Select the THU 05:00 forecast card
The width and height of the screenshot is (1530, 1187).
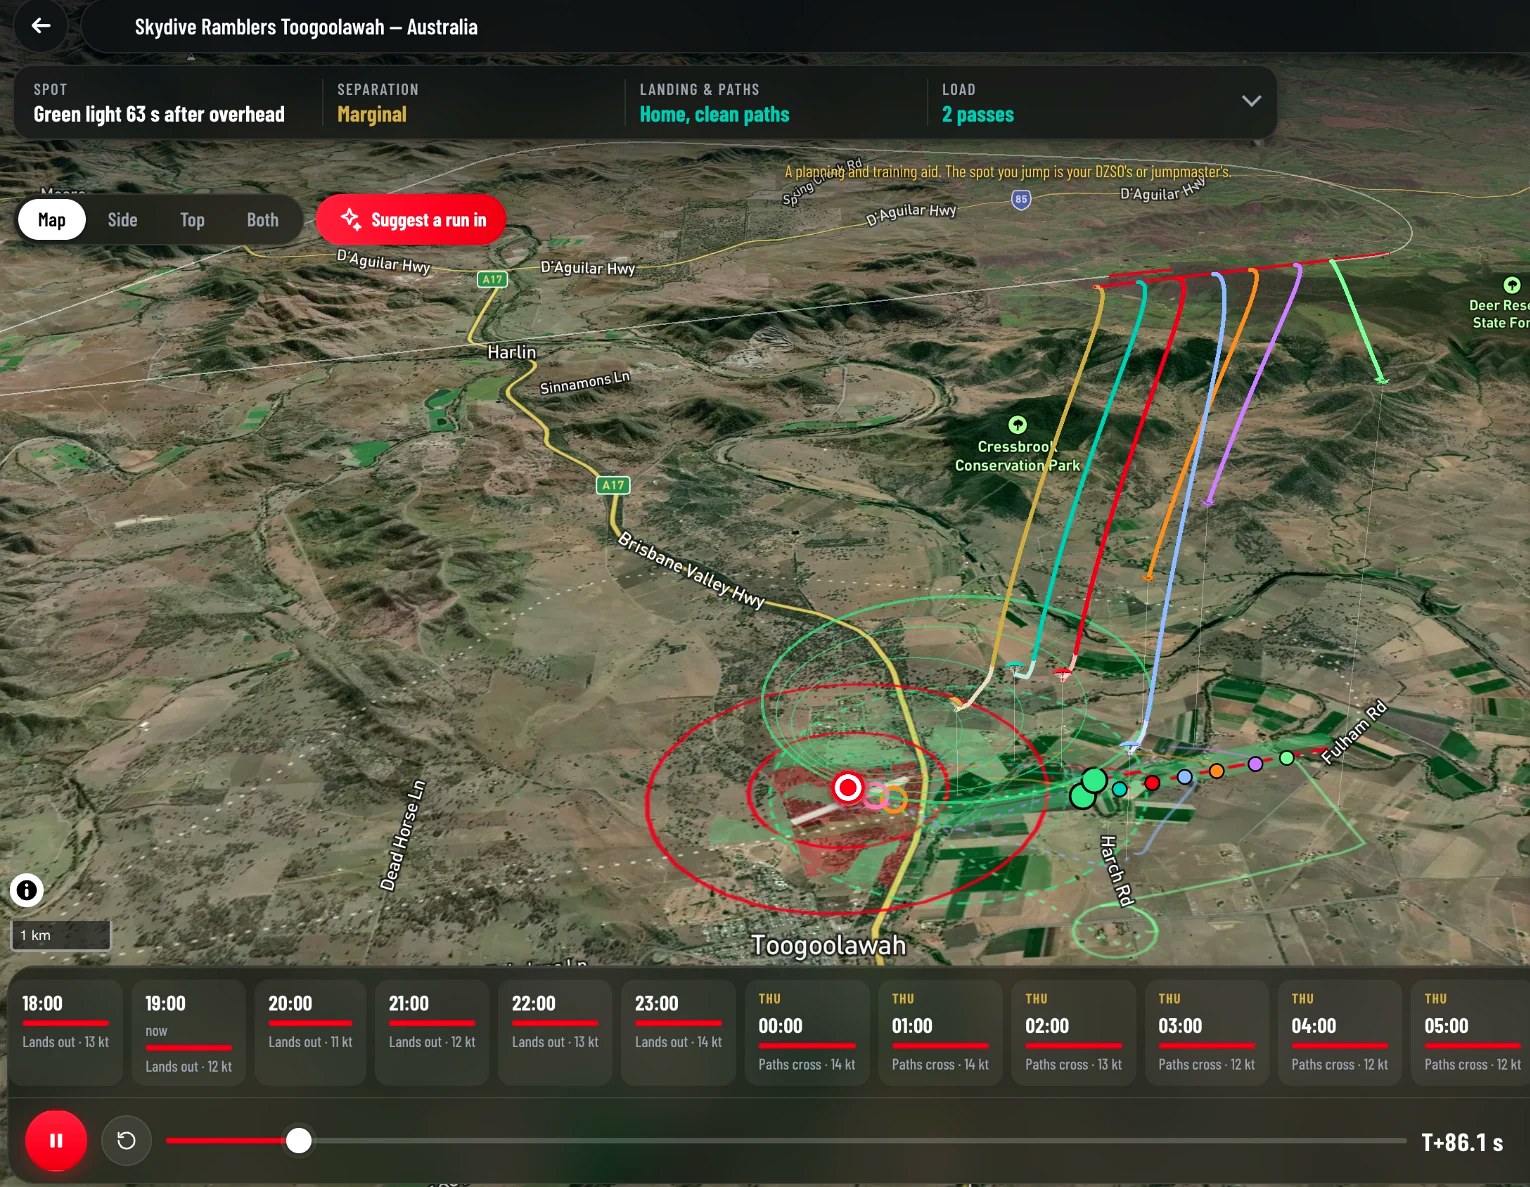tap(1470, 1031)
